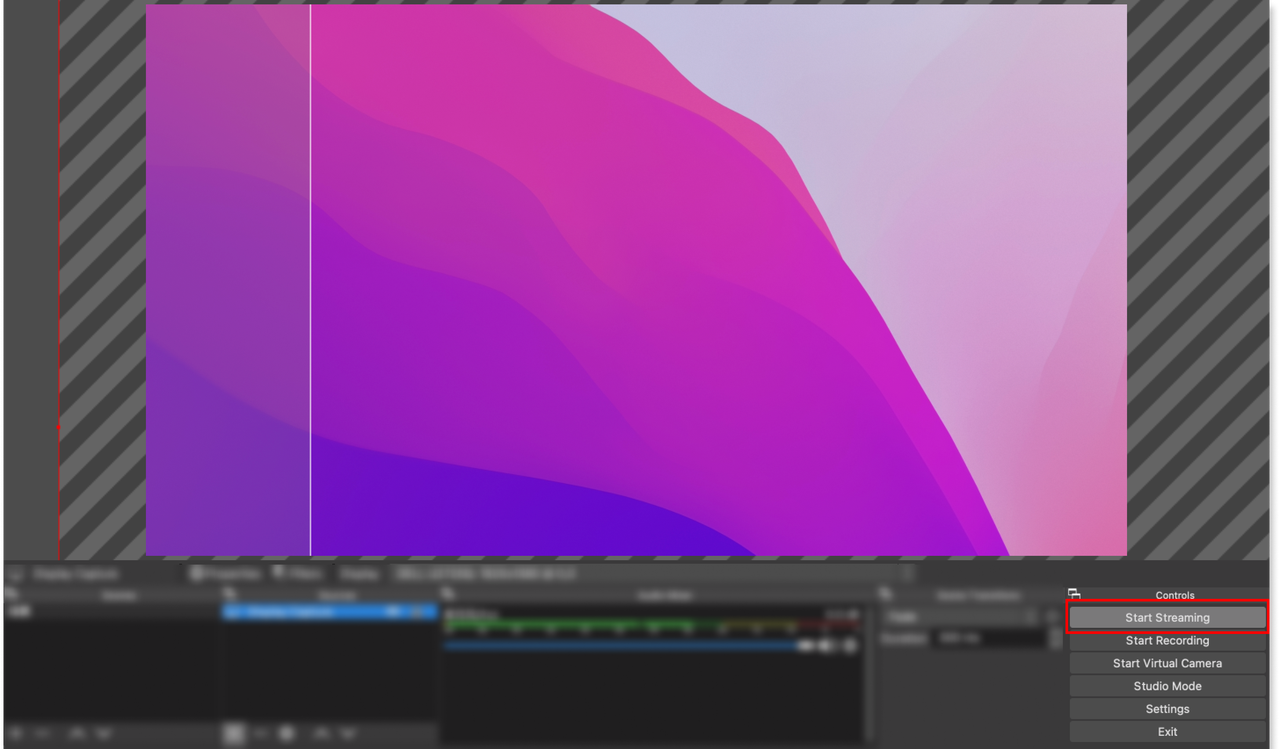The height and width of the screenshot is (749, 1280).
Task: Pop out the Scene Transitions dock icon
Action: click(x=885, y=594)
